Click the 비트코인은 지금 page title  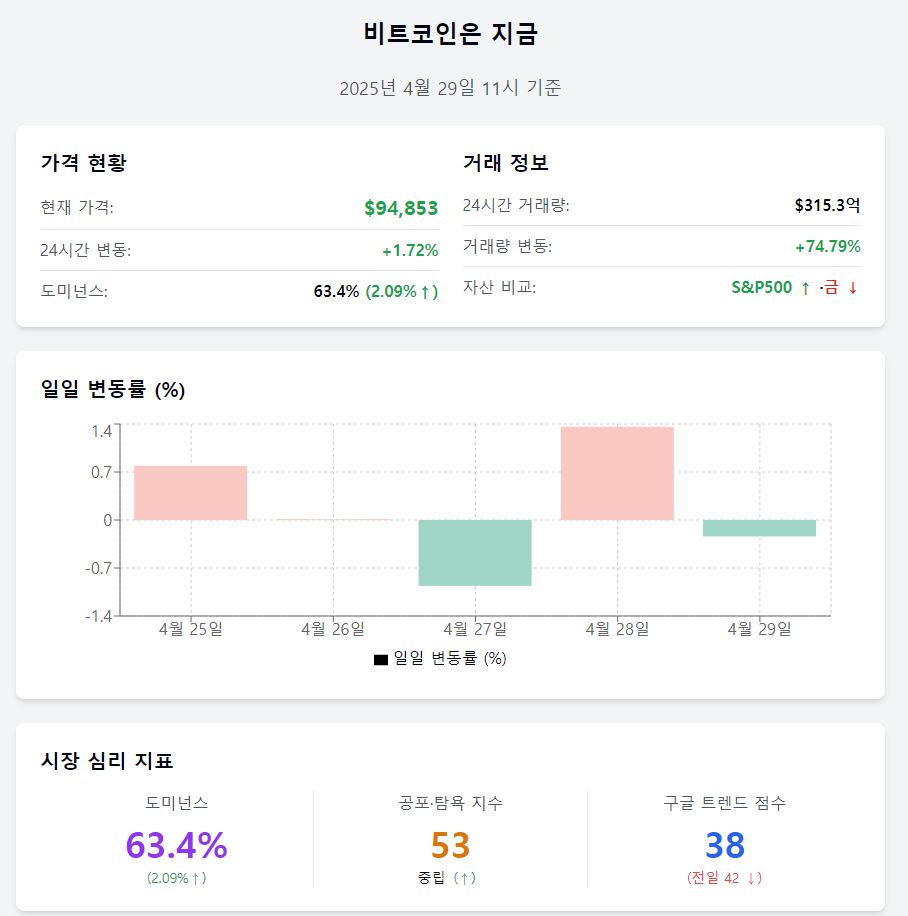(450, 33)
